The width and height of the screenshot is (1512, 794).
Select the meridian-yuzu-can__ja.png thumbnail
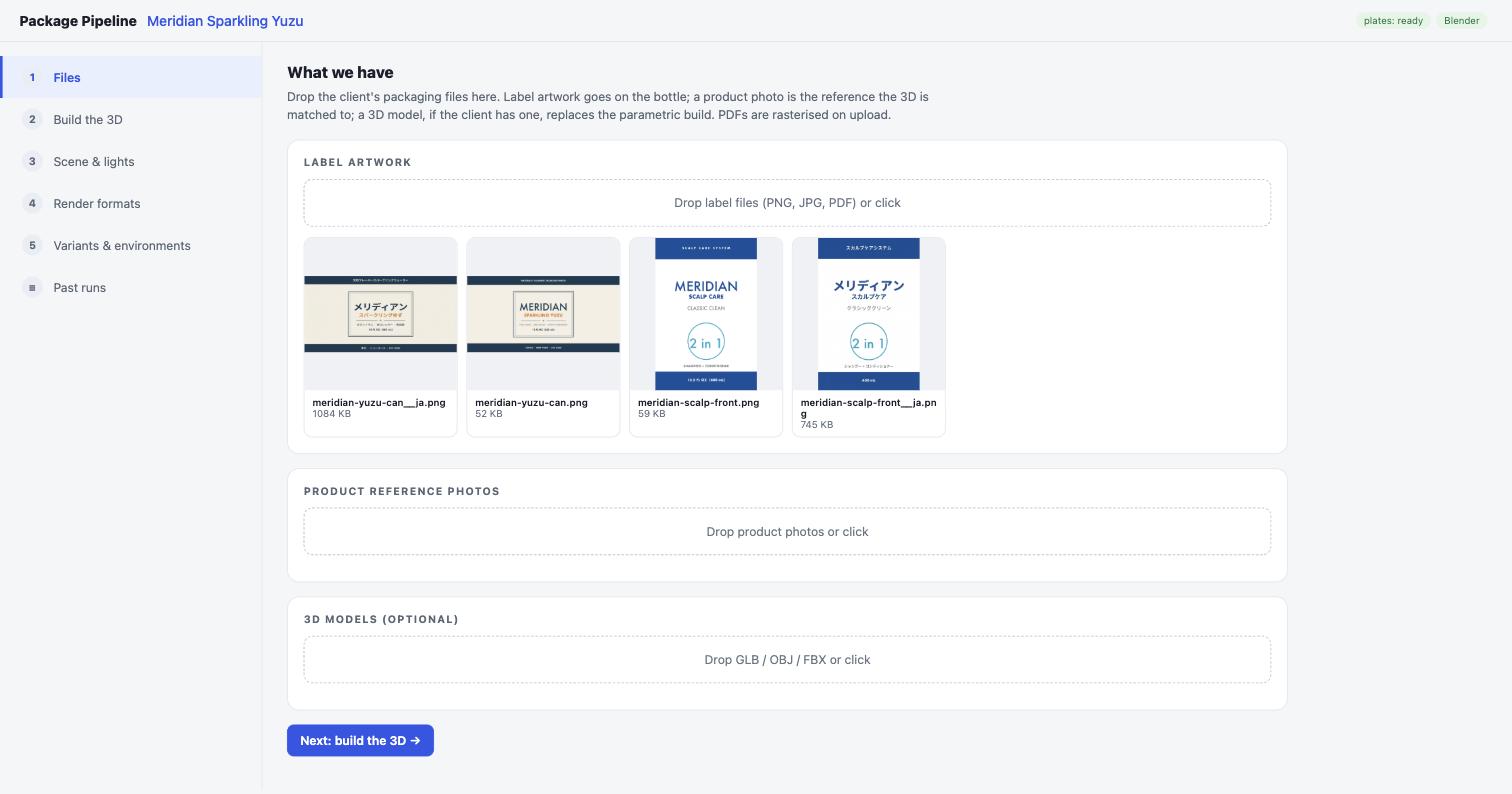coord(380,314)
